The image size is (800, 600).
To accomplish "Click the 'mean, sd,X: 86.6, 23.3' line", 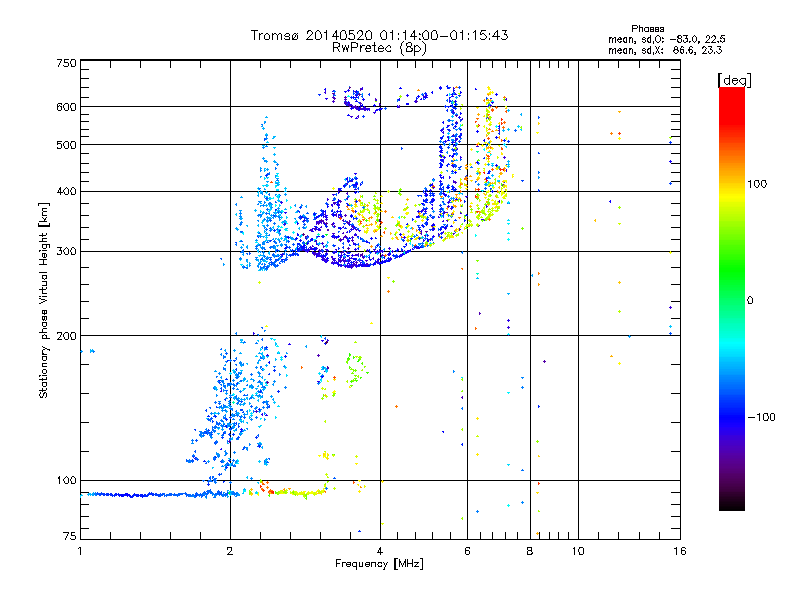I will (665, 50).
